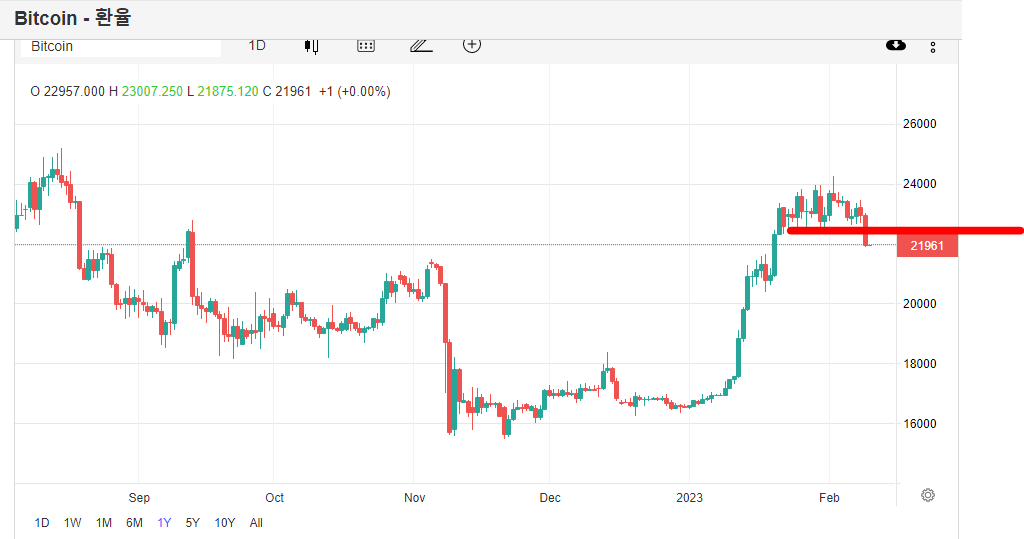Select the 1Y time range

click(x=164, y=523)
